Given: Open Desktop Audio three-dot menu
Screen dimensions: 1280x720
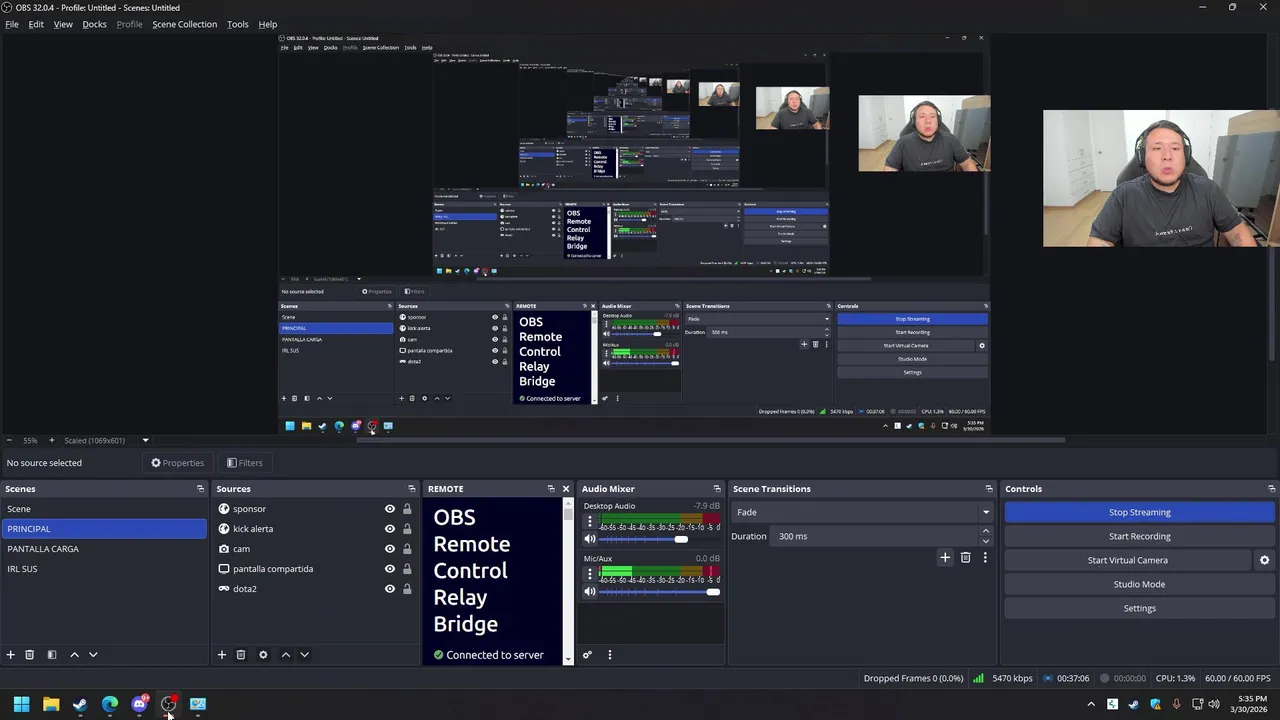Looking at the screenshot, I should pyautogui.click(x=590, y=522).
